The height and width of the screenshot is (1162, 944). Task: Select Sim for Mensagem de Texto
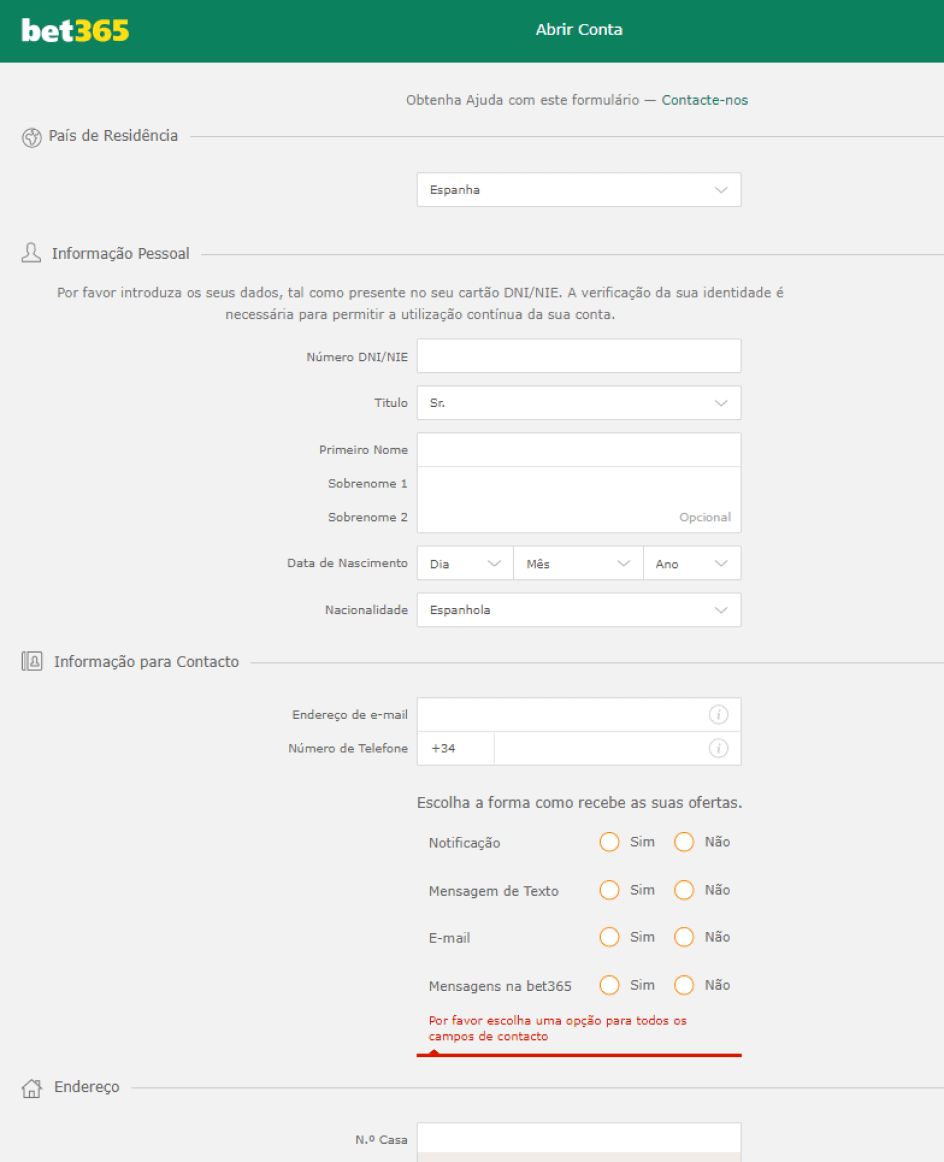click(609, 890)
